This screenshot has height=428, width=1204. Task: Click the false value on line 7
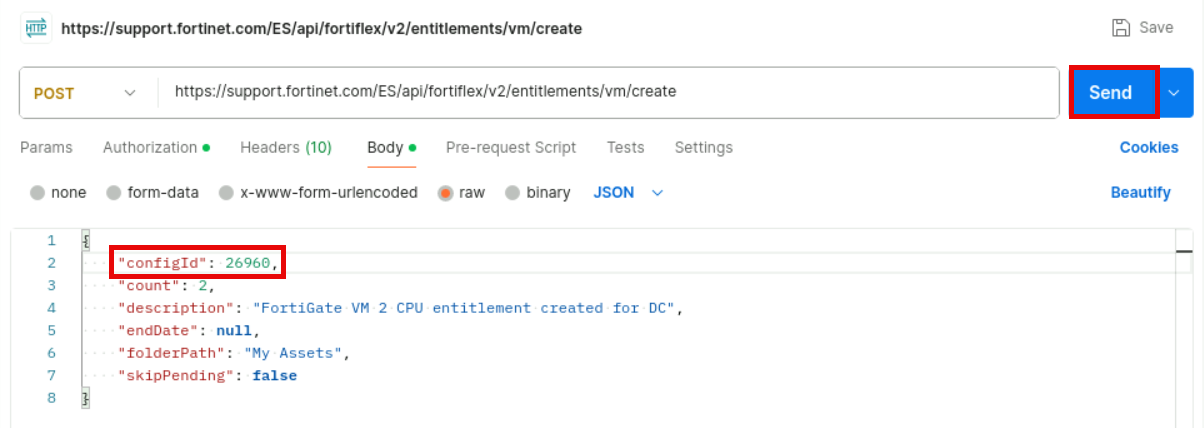[x=274, y=376]
